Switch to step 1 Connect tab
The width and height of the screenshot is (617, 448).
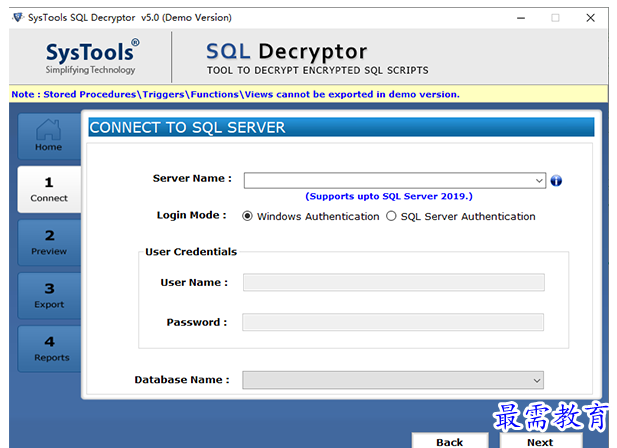coord(48,189)
